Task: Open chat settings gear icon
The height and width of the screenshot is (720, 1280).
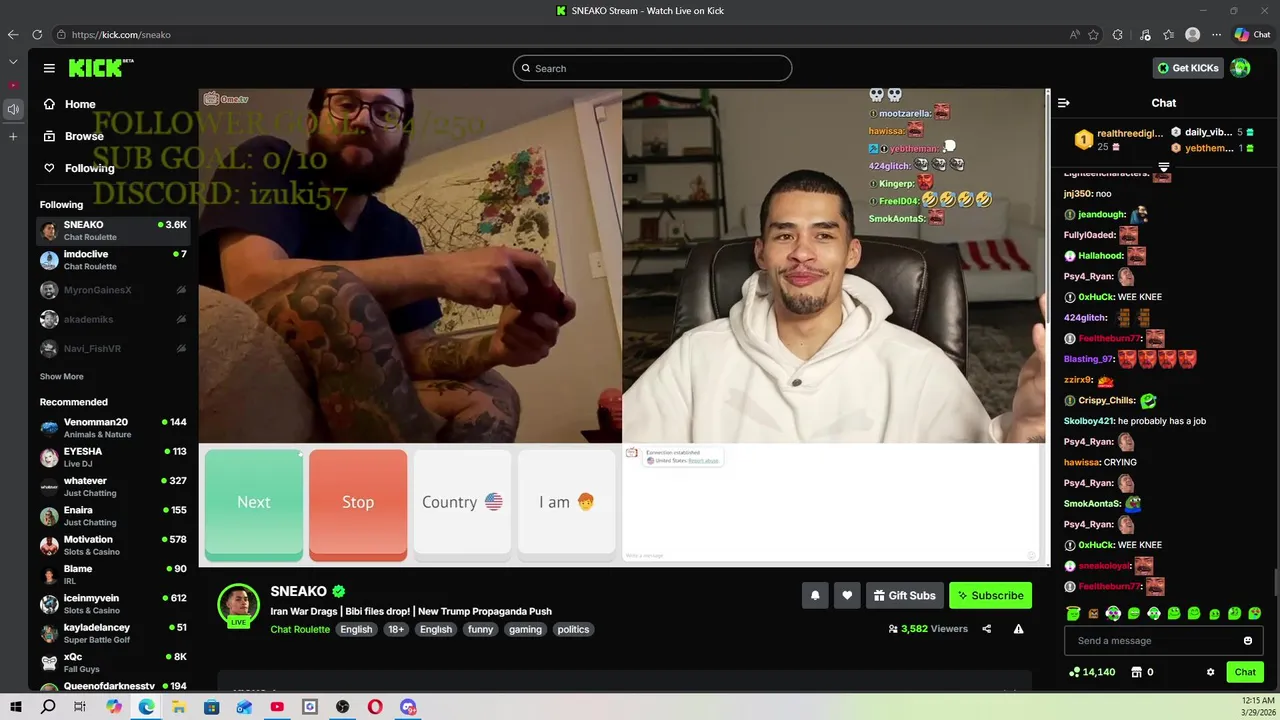Action: tap(1210, 672)
